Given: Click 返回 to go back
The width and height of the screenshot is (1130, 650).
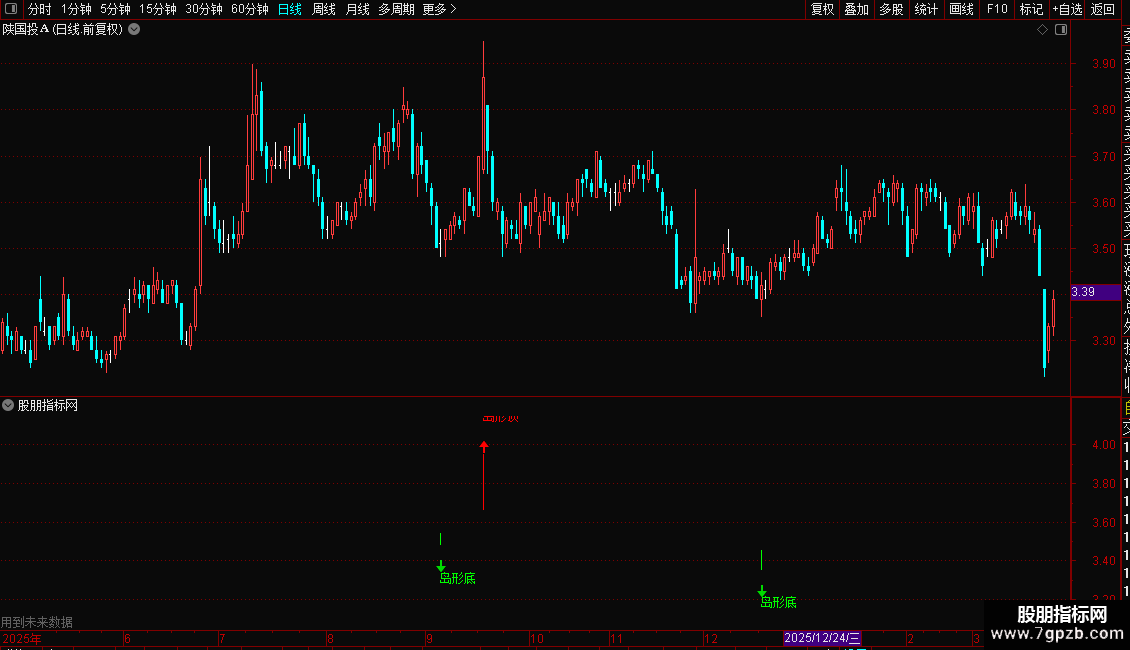Looking at the screenshot, I should click(1103, 9).
